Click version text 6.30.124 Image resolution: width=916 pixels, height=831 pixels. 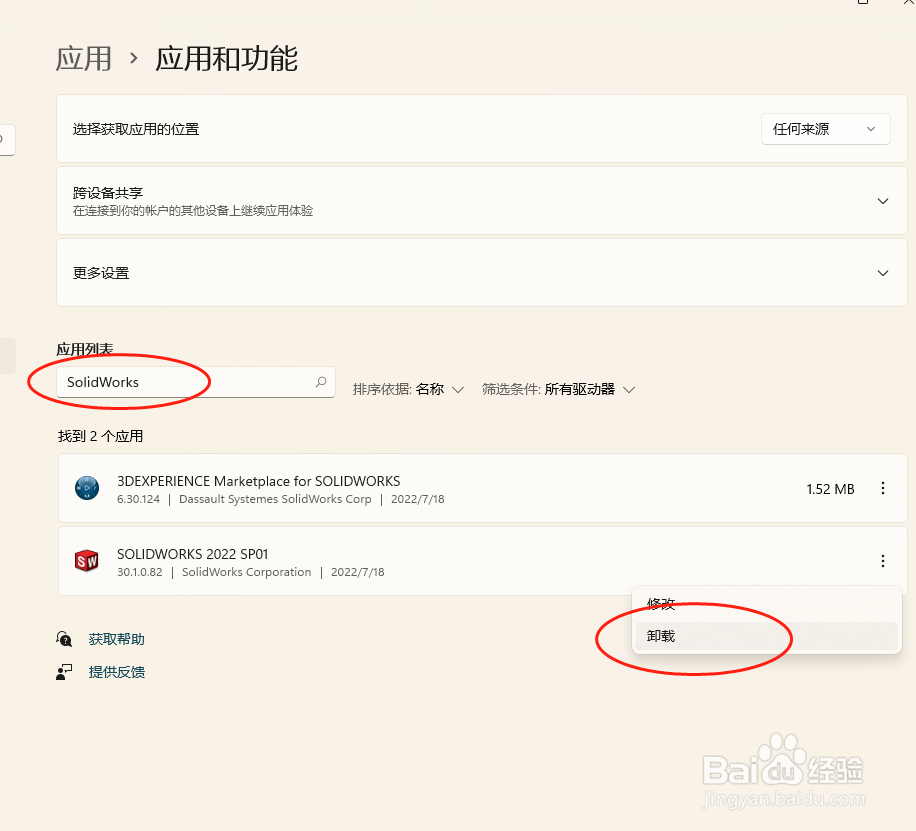[x=138, y=499]
